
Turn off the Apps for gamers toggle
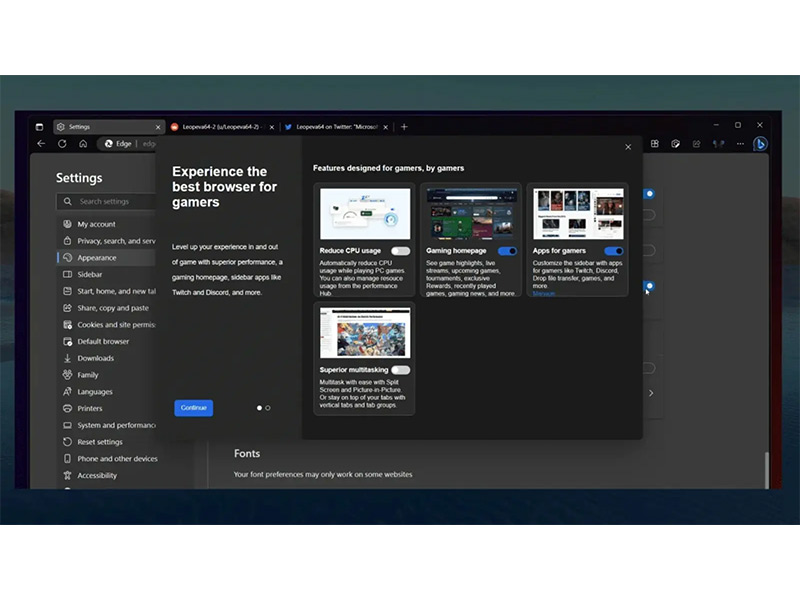(614, 251)
